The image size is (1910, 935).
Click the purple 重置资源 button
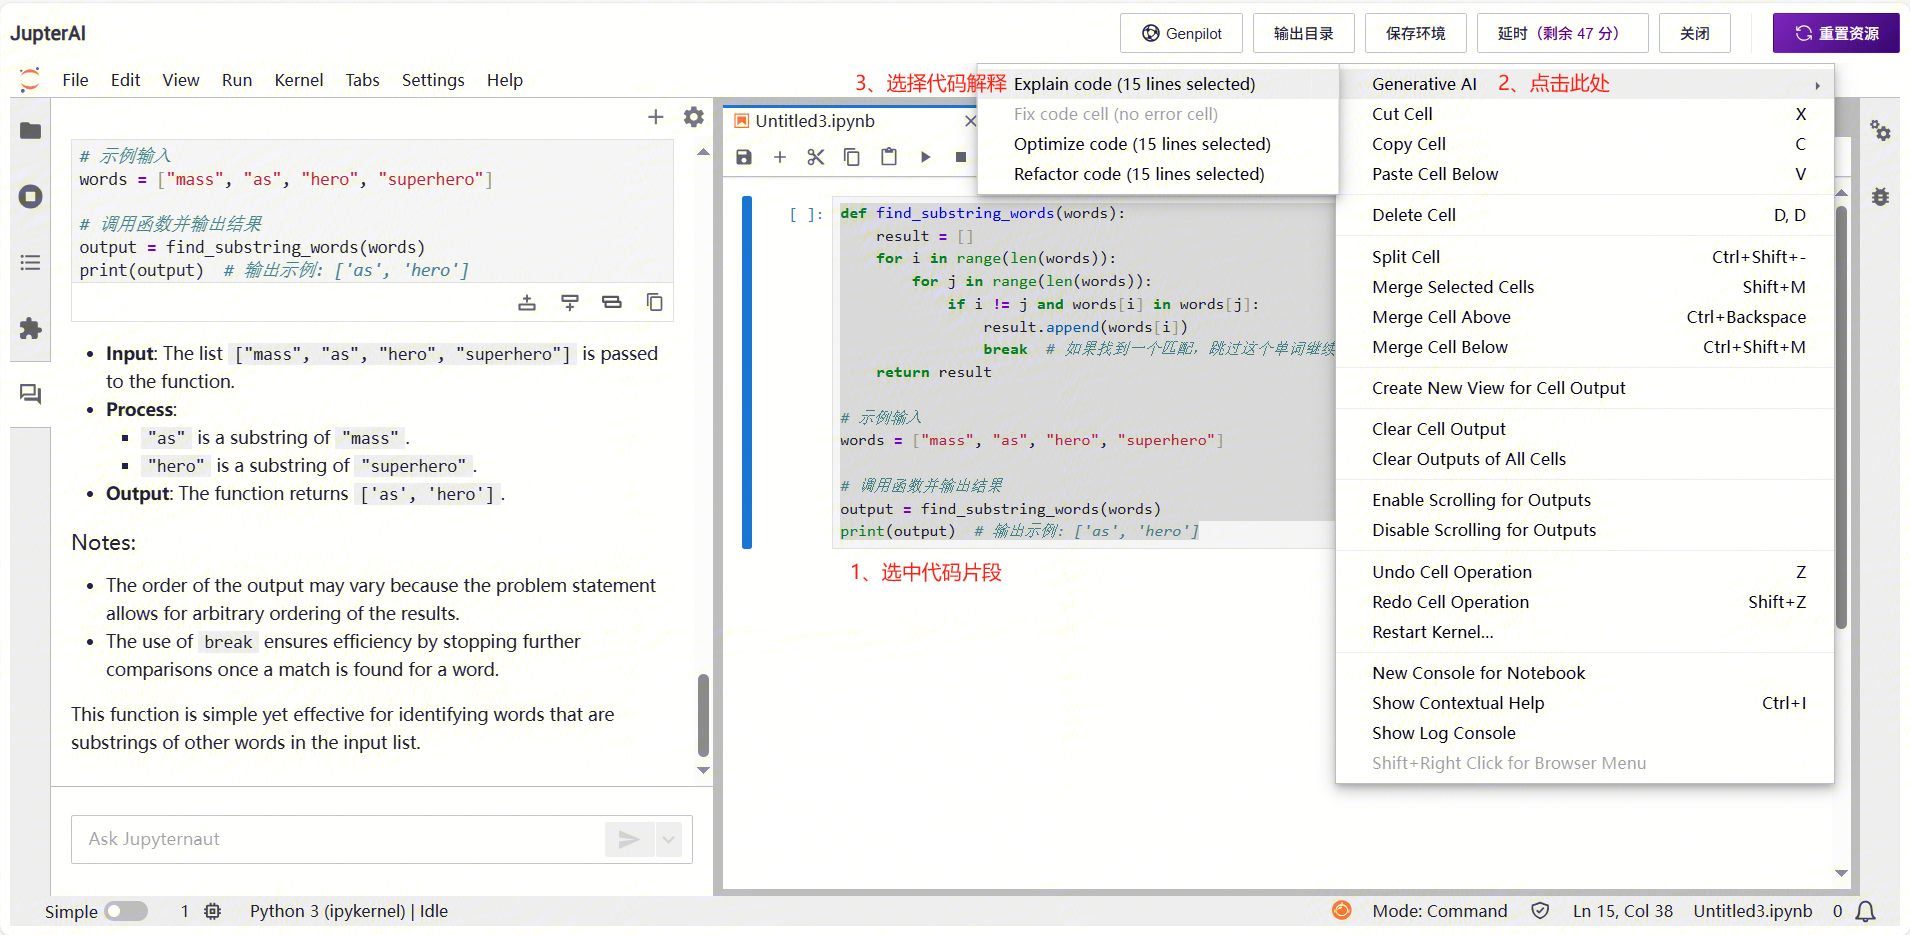[1836, 33]
